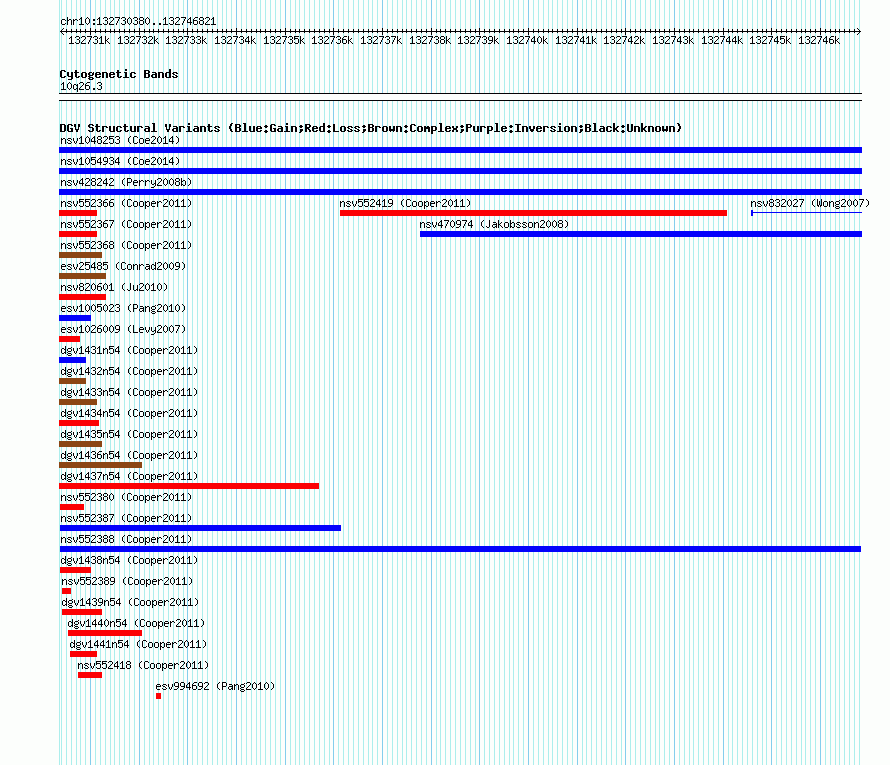Click the nsv552418 (Cooper2011) label

point(143,665)
